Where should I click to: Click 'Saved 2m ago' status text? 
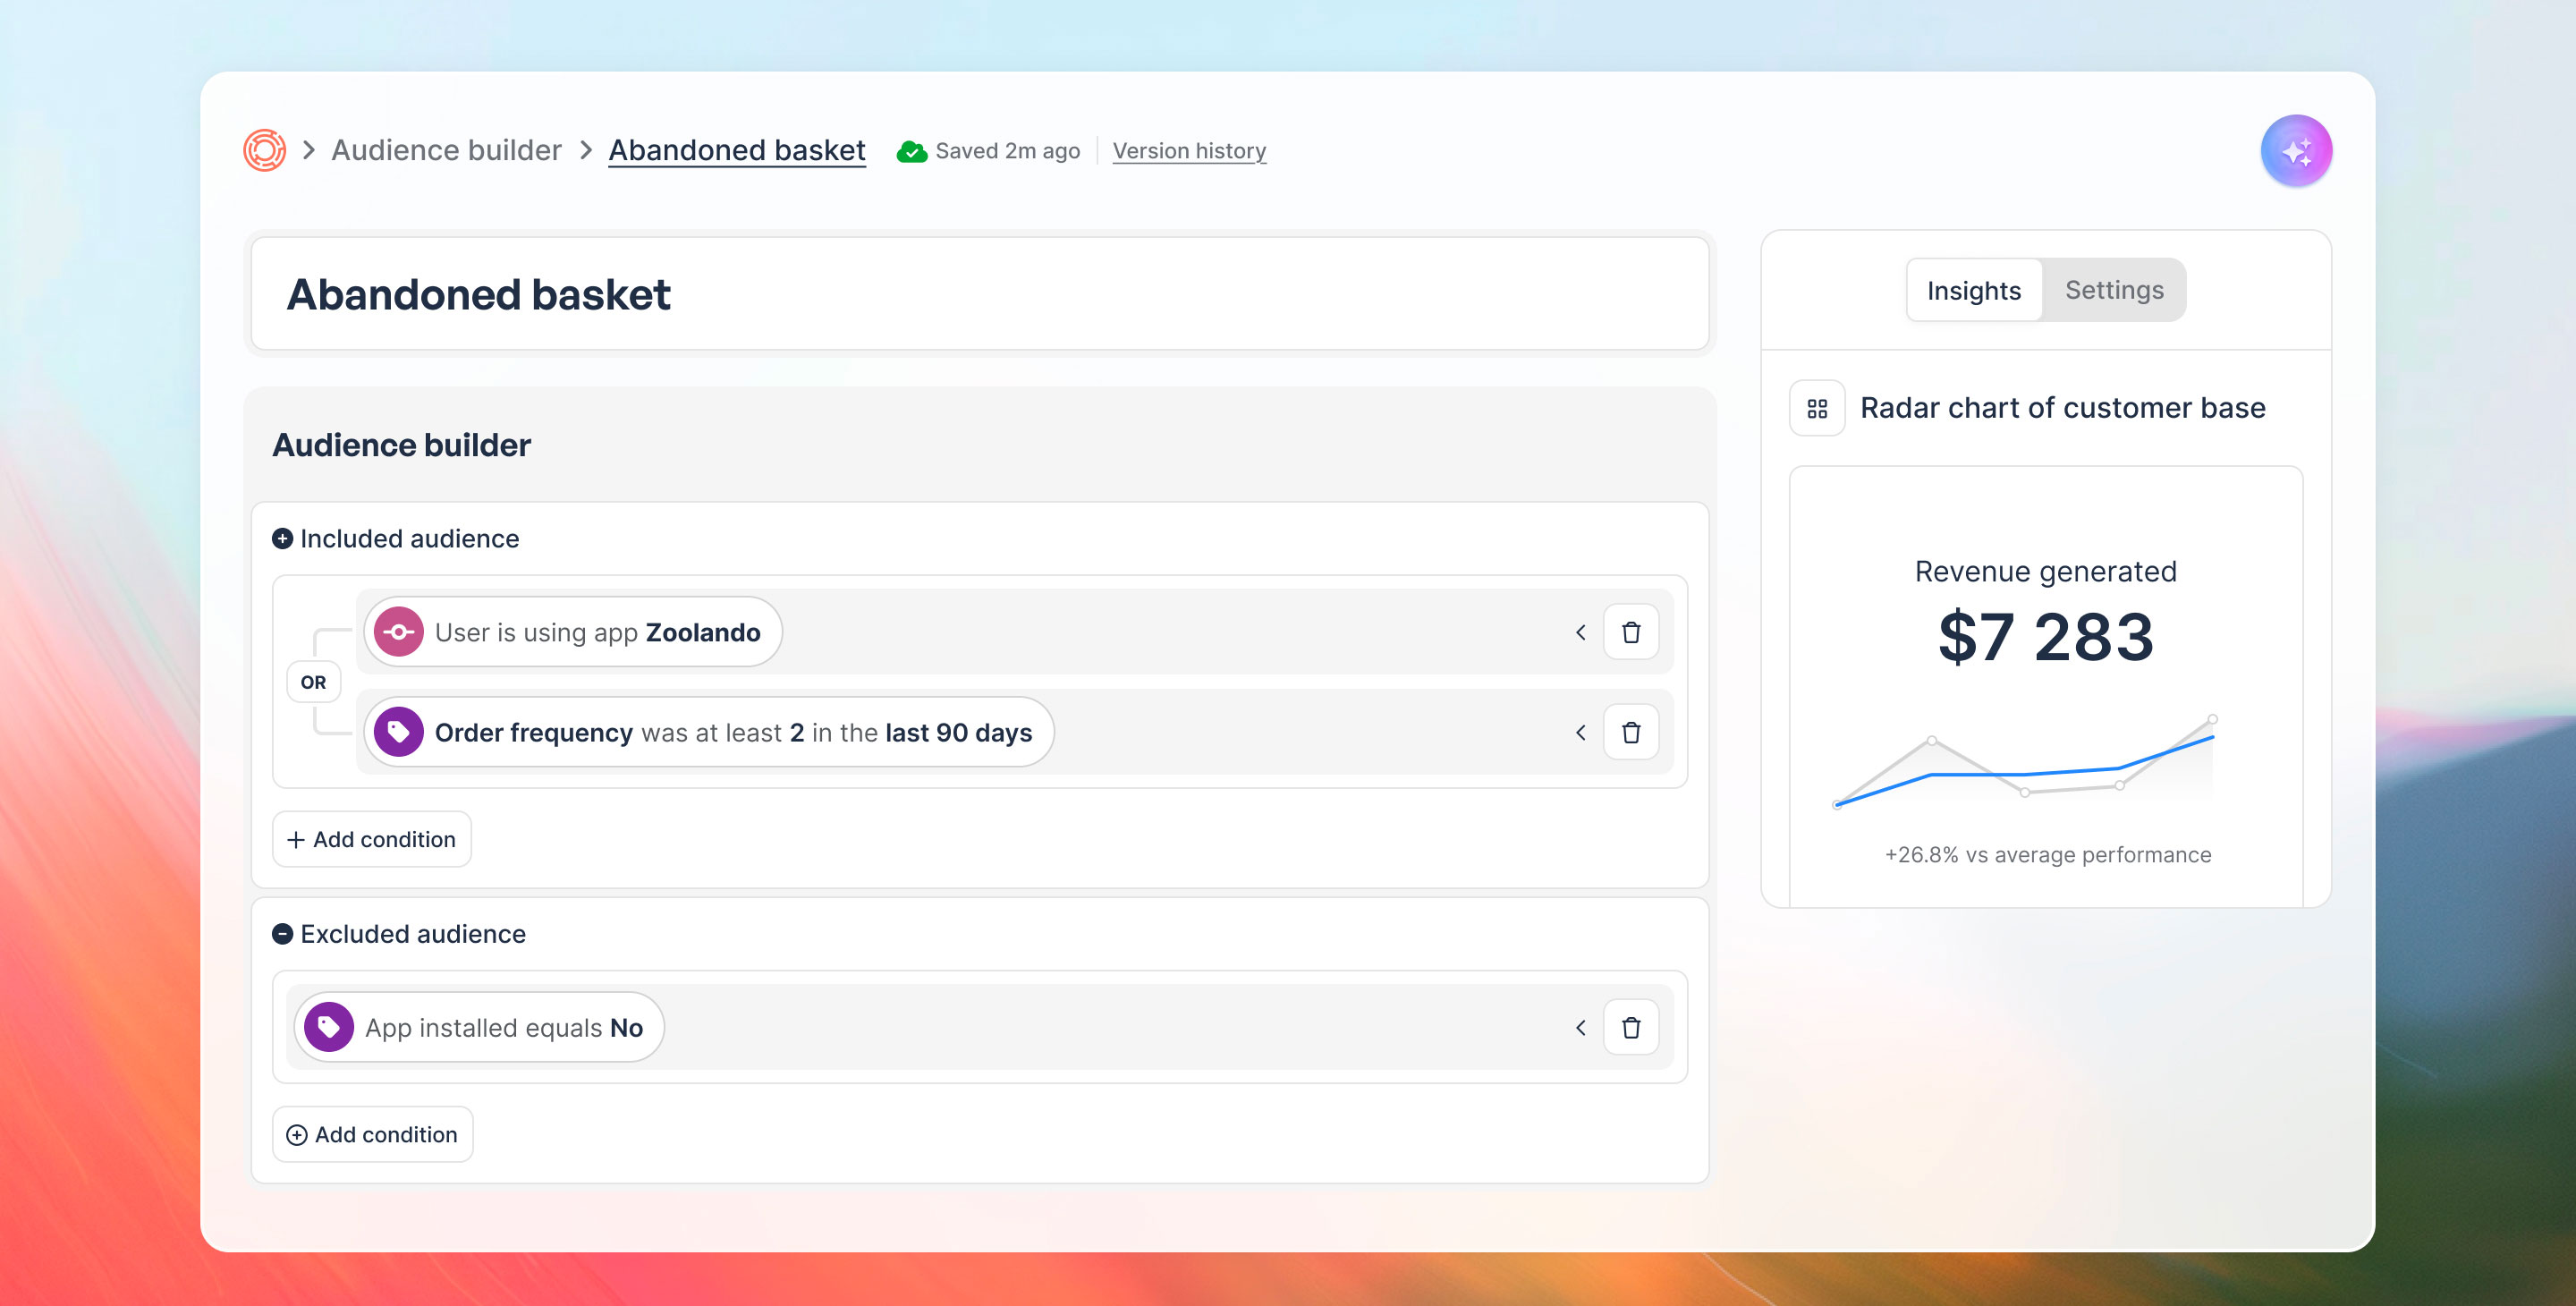(1007, 151)
